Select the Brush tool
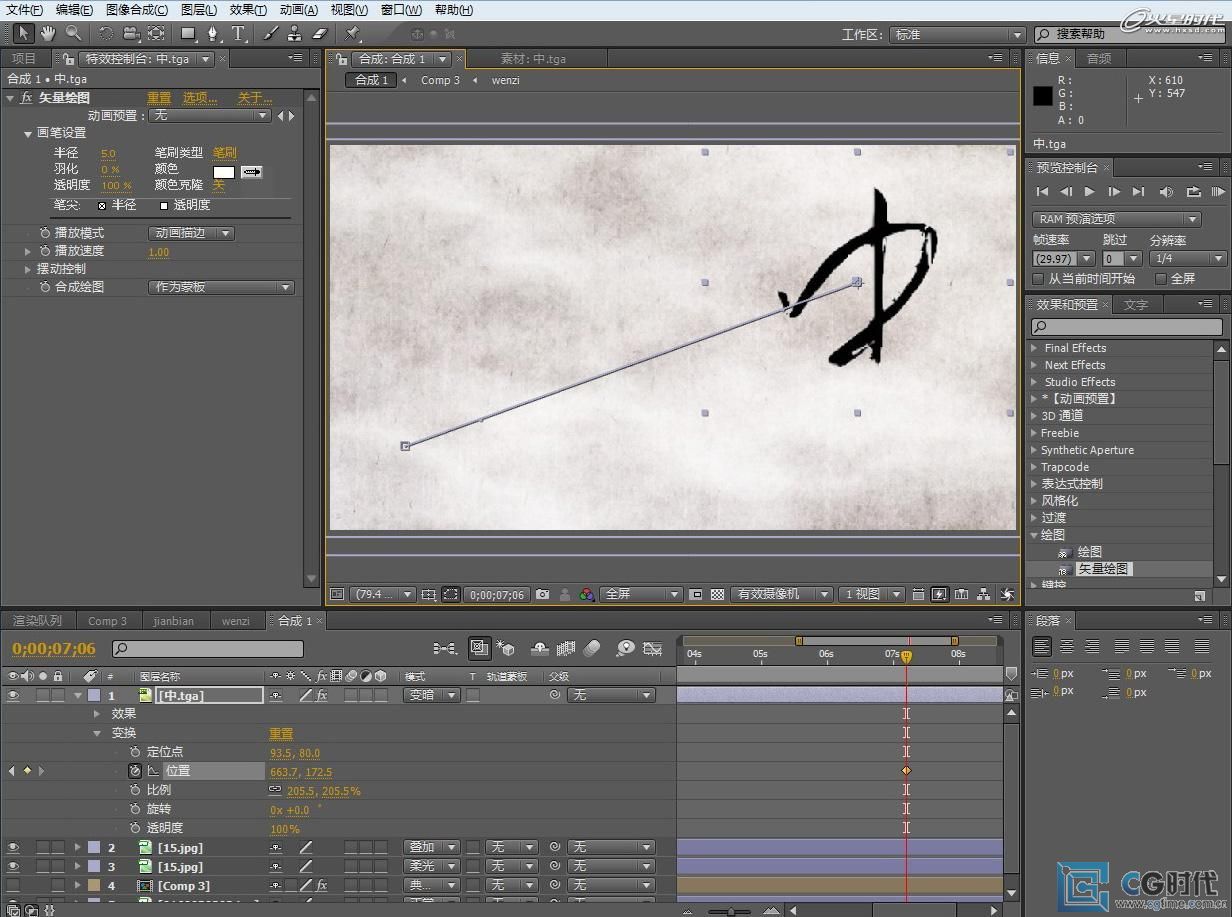The image size is (1232, 917). coord(270,34)
